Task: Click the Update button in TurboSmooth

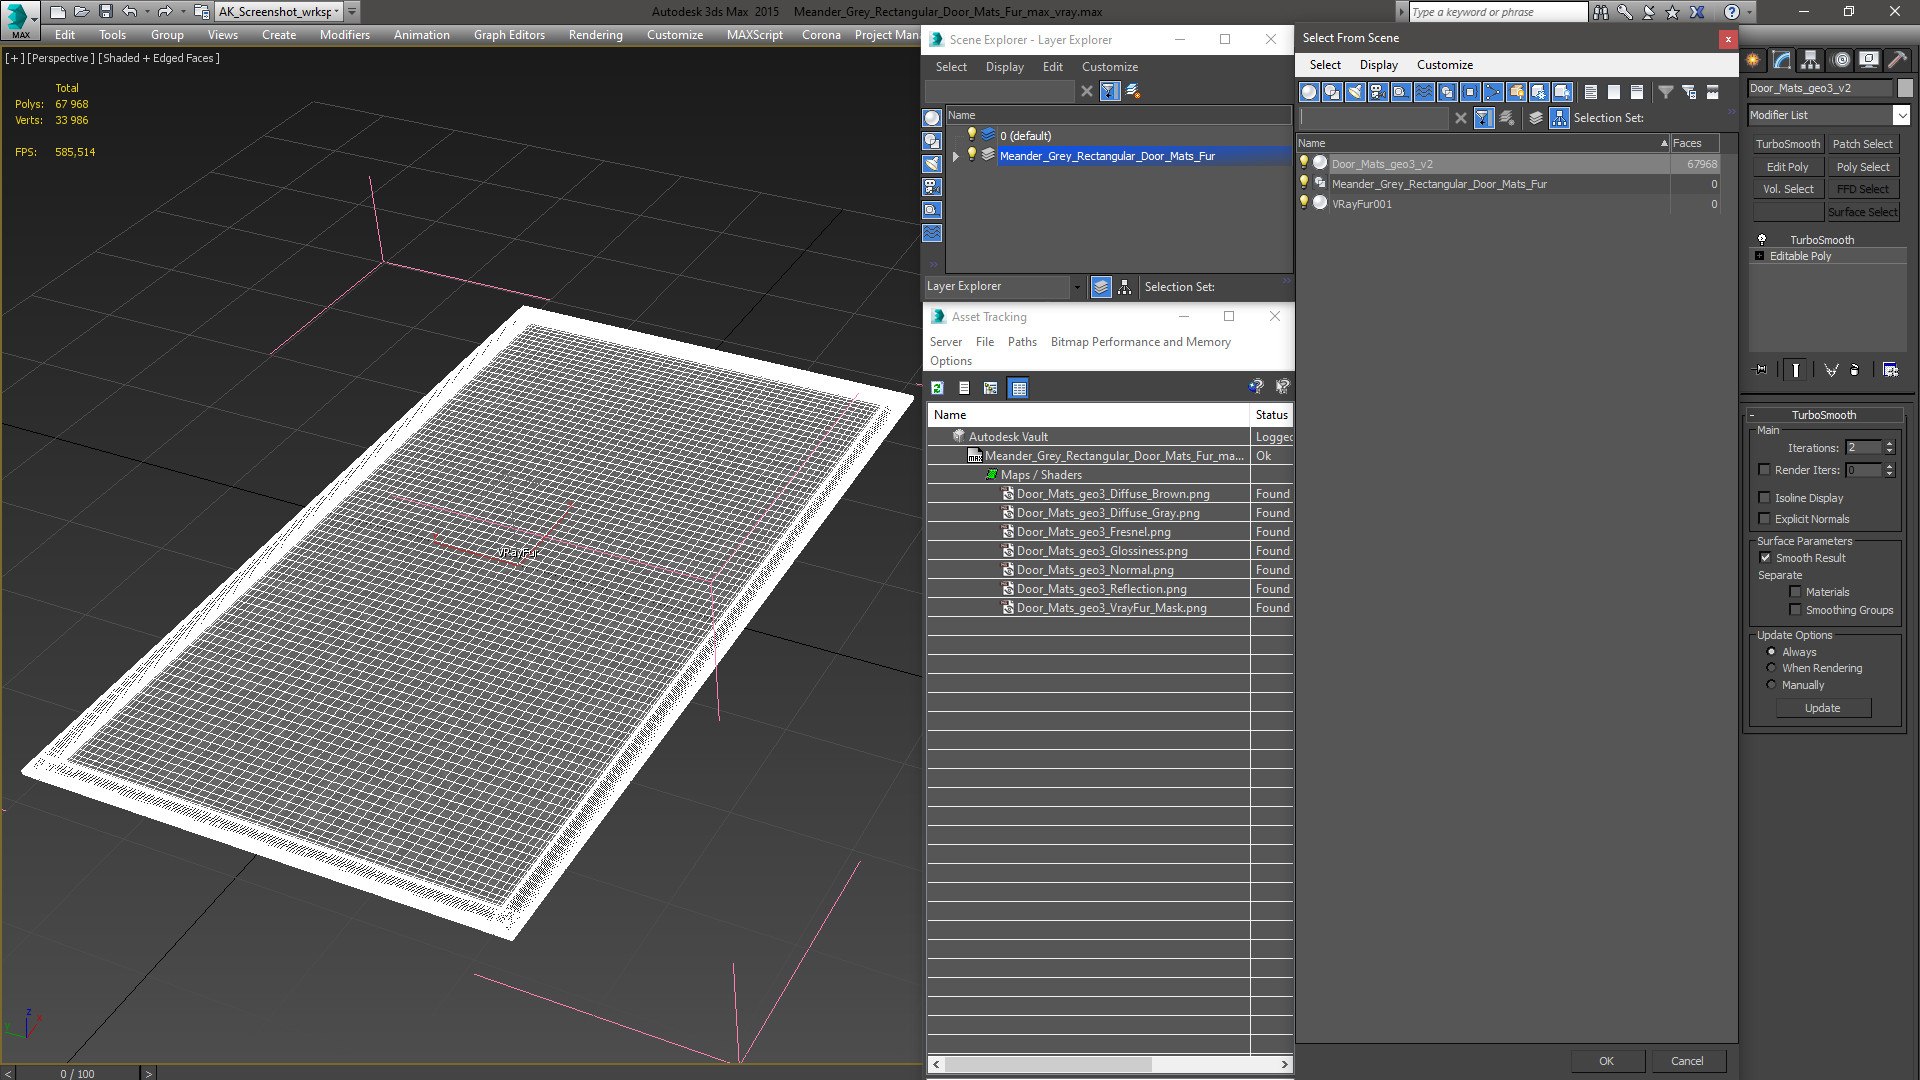Action: (1822, 708)
